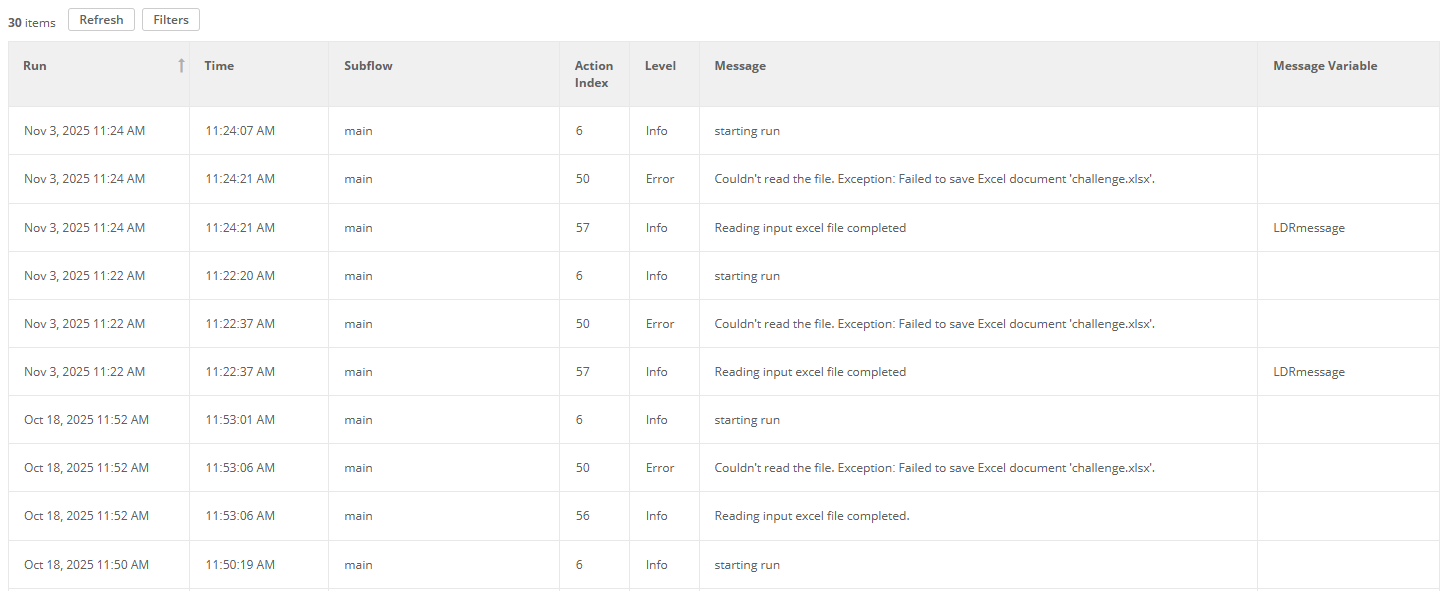Select the 11:24:07 AM time cell
The image size is (1444, 591).
240,131
